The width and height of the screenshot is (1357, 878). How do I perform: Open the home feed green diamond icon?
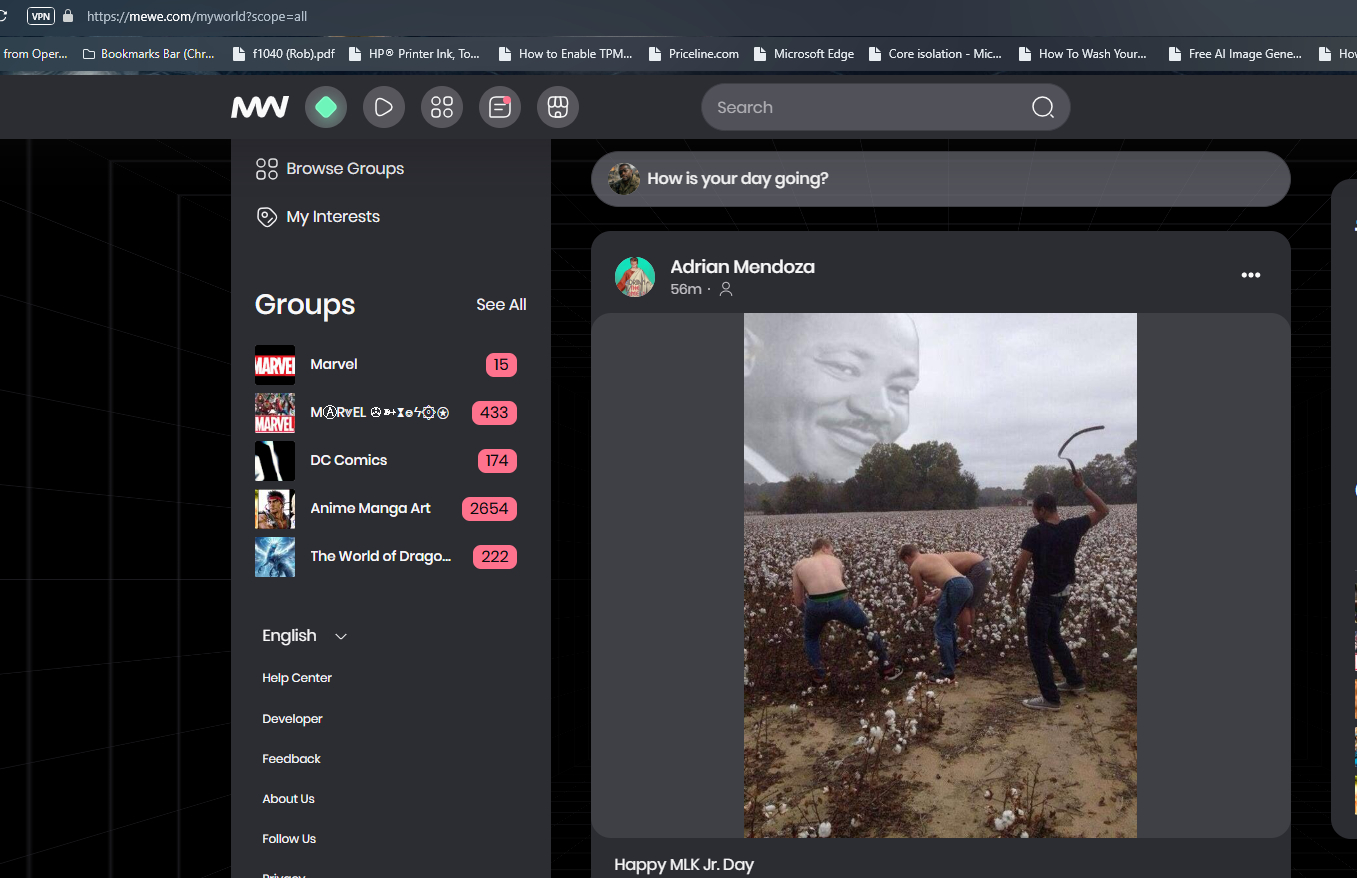[326, 107]
